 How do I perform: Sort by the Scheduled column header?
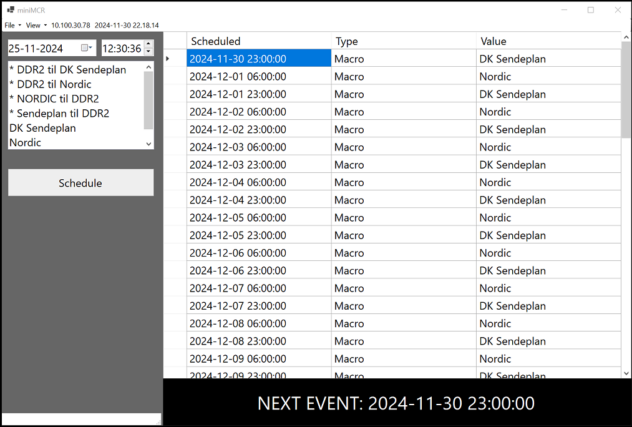(x=258, y=41)
